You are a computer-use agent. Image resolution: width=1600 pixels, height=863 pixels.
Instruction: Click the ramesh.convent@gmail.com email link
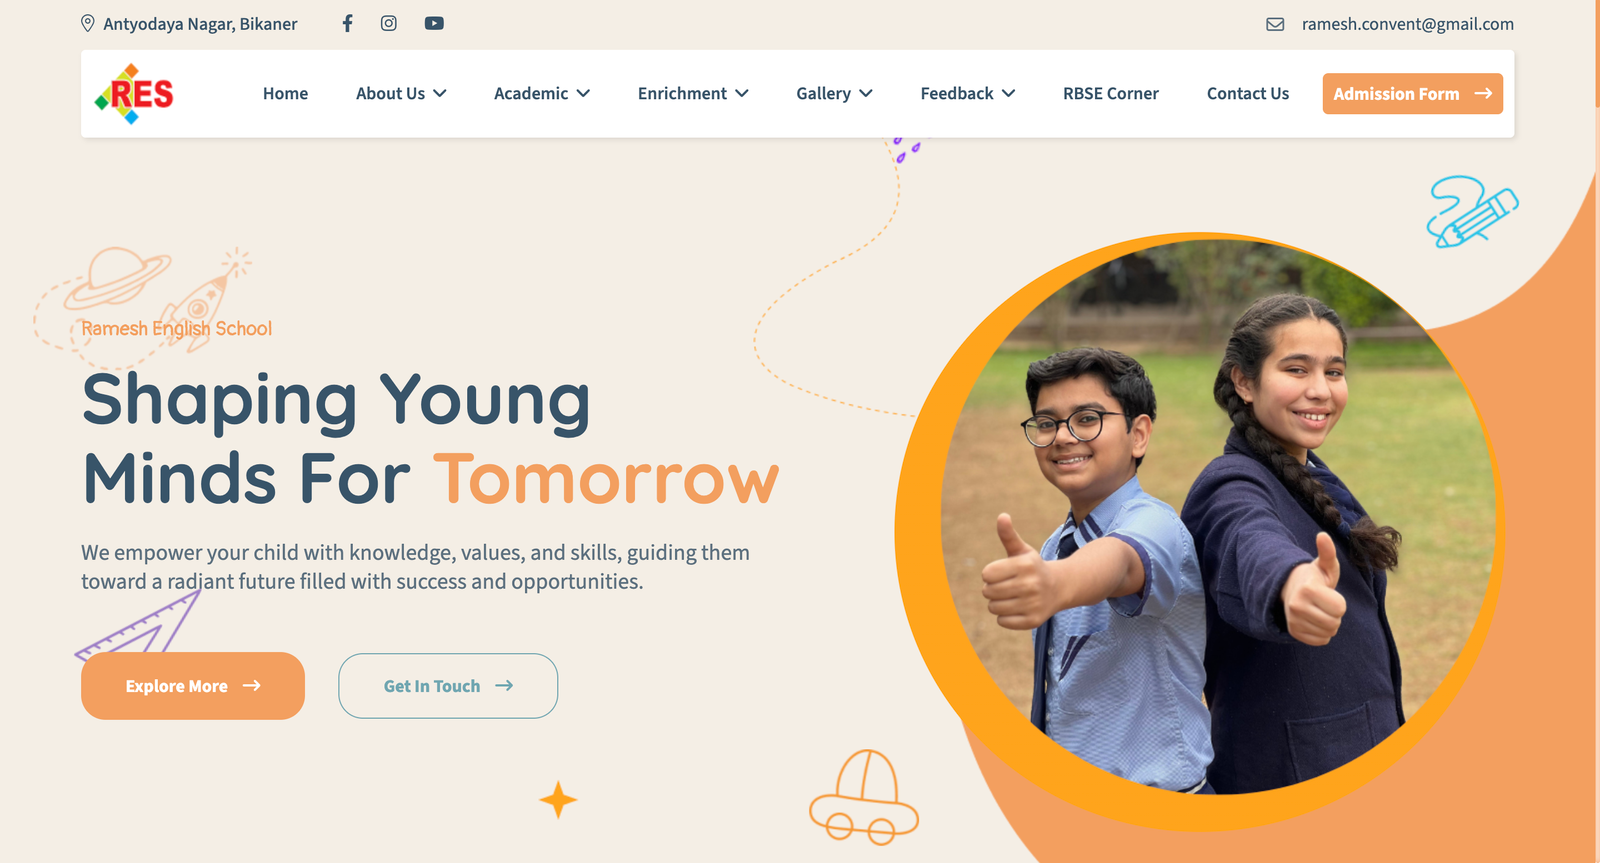coord(1408,24)
